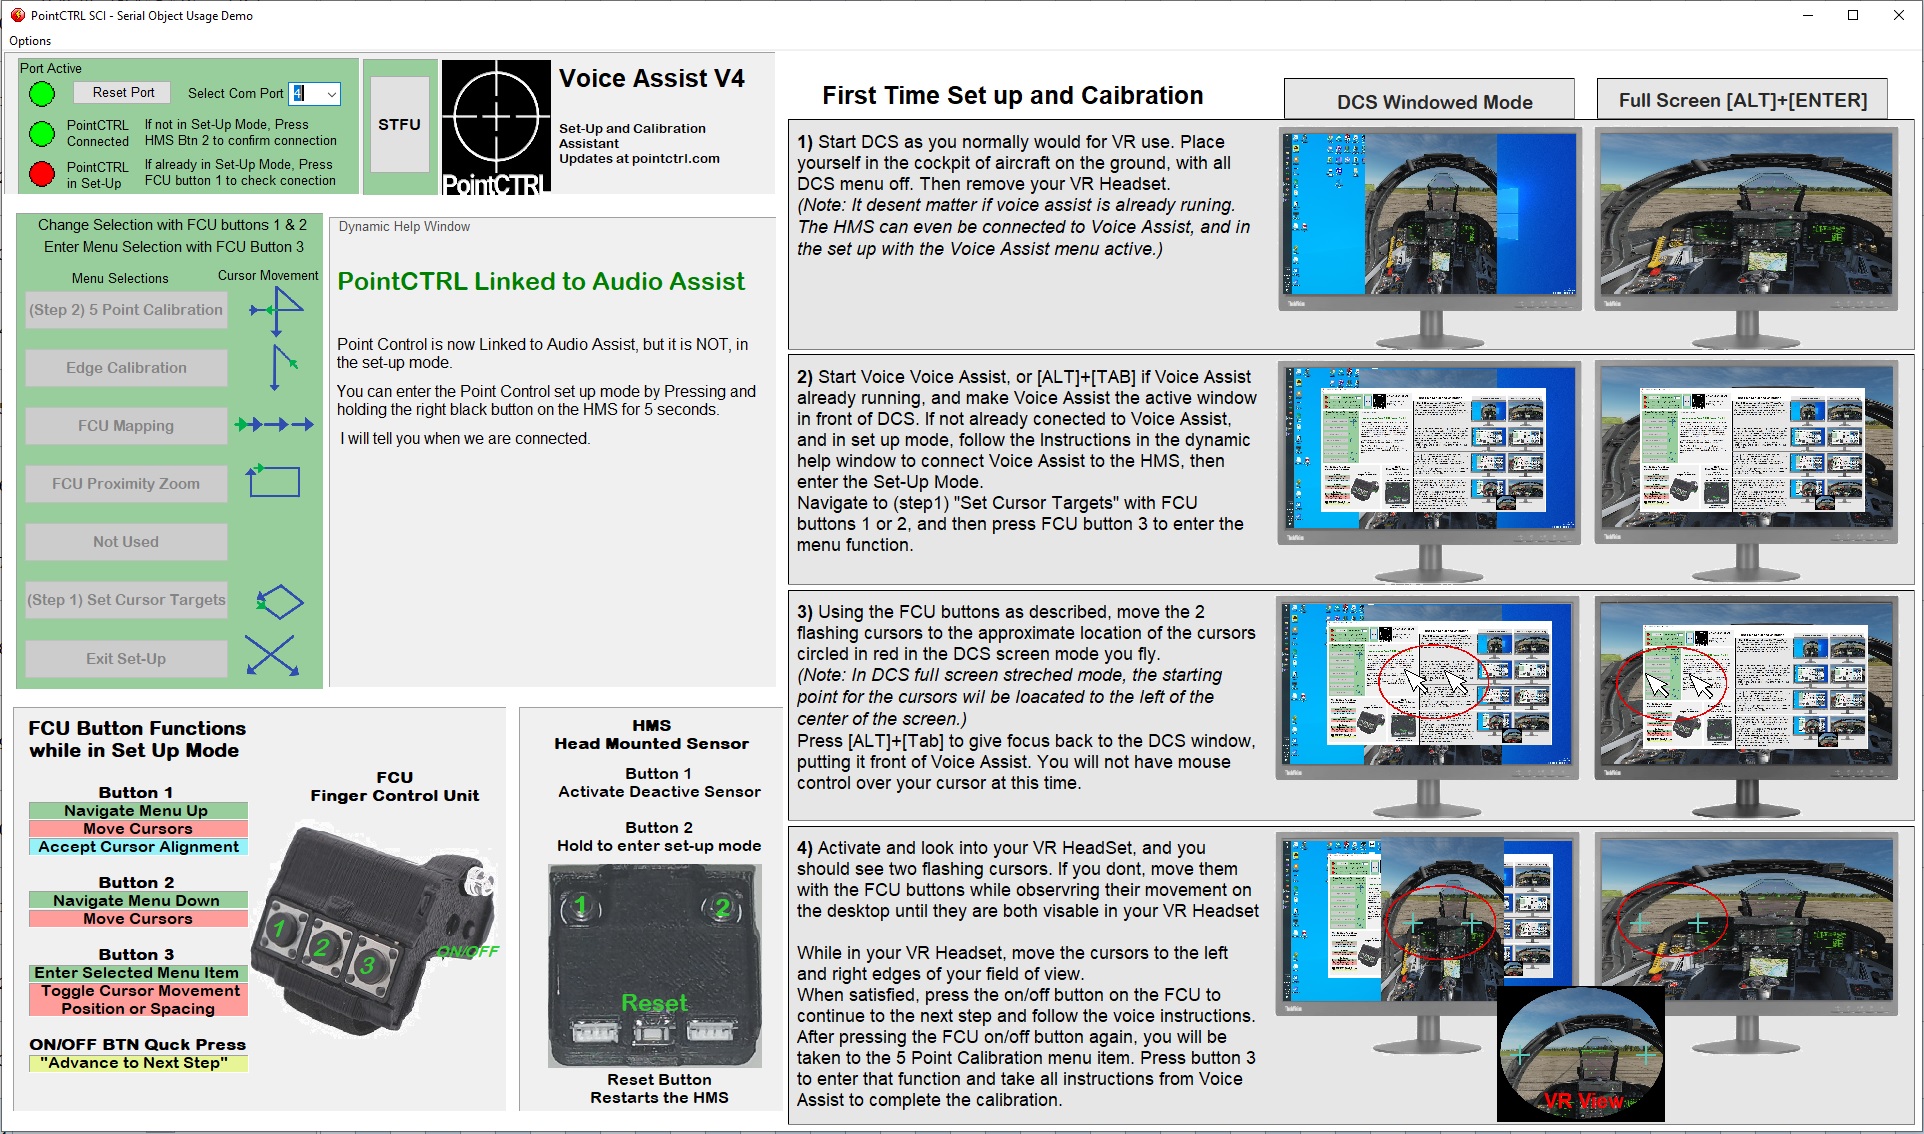1924x1134 pixels.
Task: Click the Accept Cursor Alignment cyan label
Action: 138,847
